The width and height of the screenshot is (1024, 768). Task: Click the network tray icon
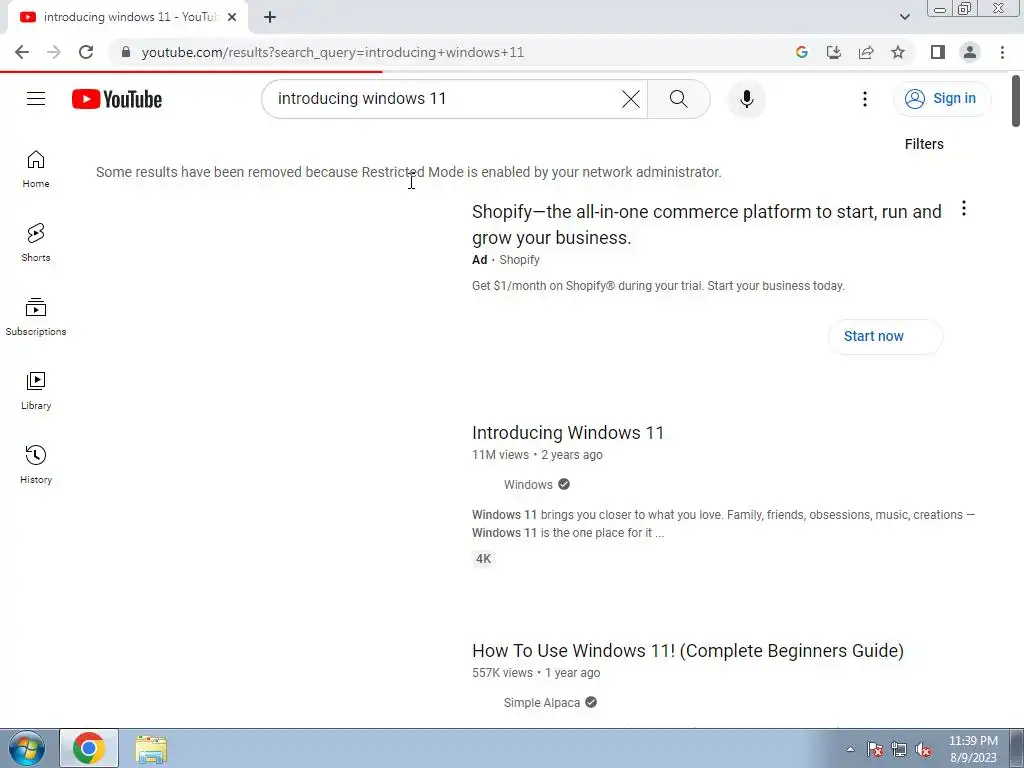click(x=899, y=749)
